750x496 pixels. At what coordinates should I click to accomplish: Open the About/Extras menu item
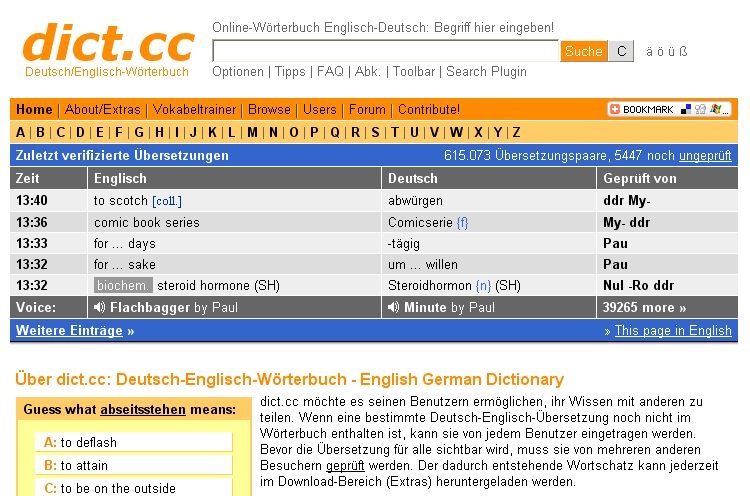point(102,110)
